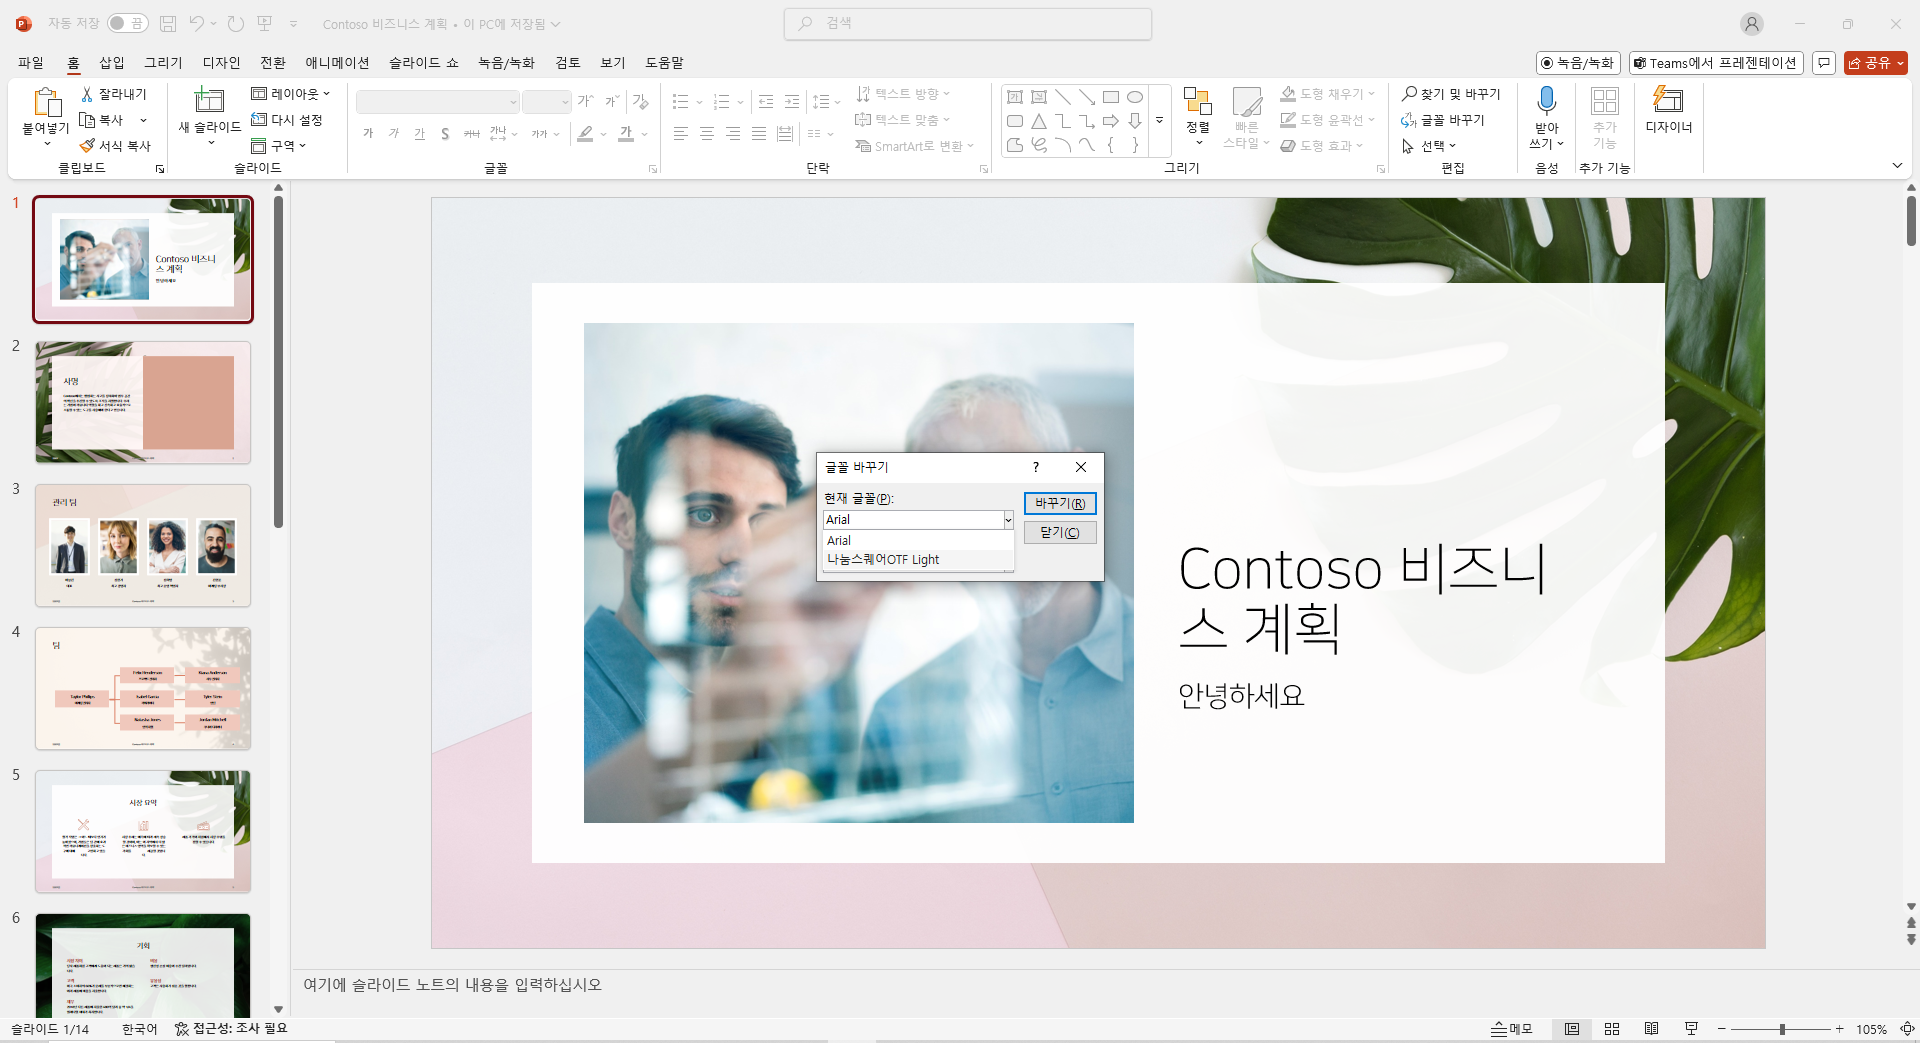Open the Transitions (전환) tab
The image size is (1920, 1043).
[x=273, y=63]
